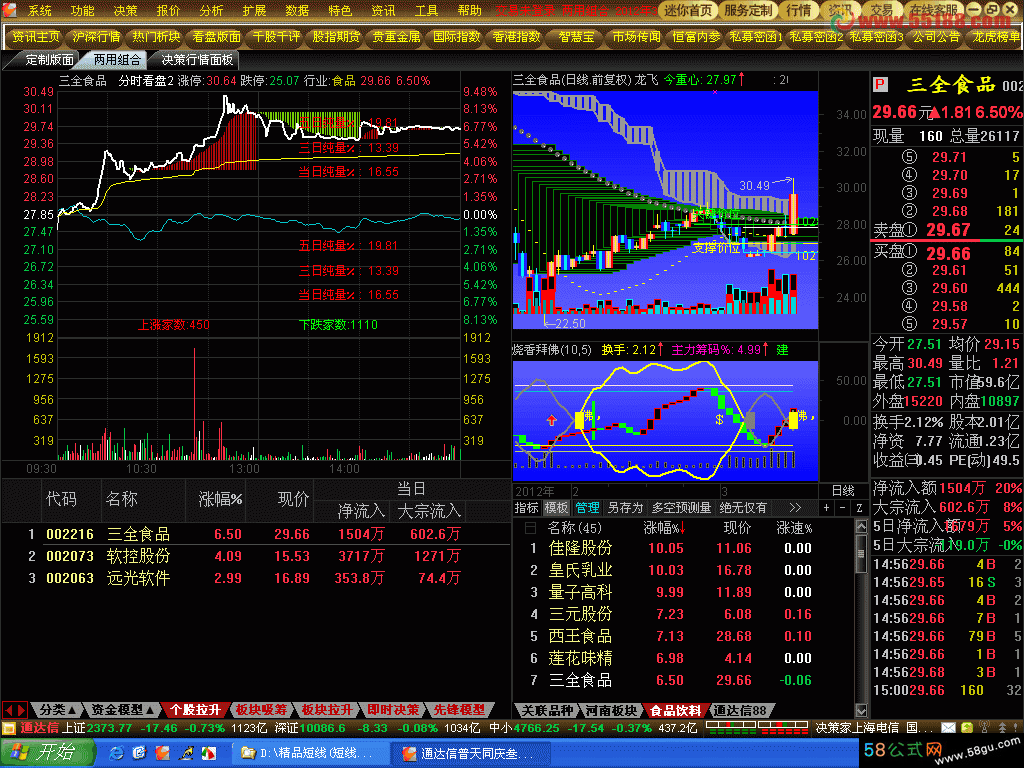The height and width of the screenshot is (768, 1024).
Task: Select row 002063 远光软件
Action: click(x=255, y=579)
